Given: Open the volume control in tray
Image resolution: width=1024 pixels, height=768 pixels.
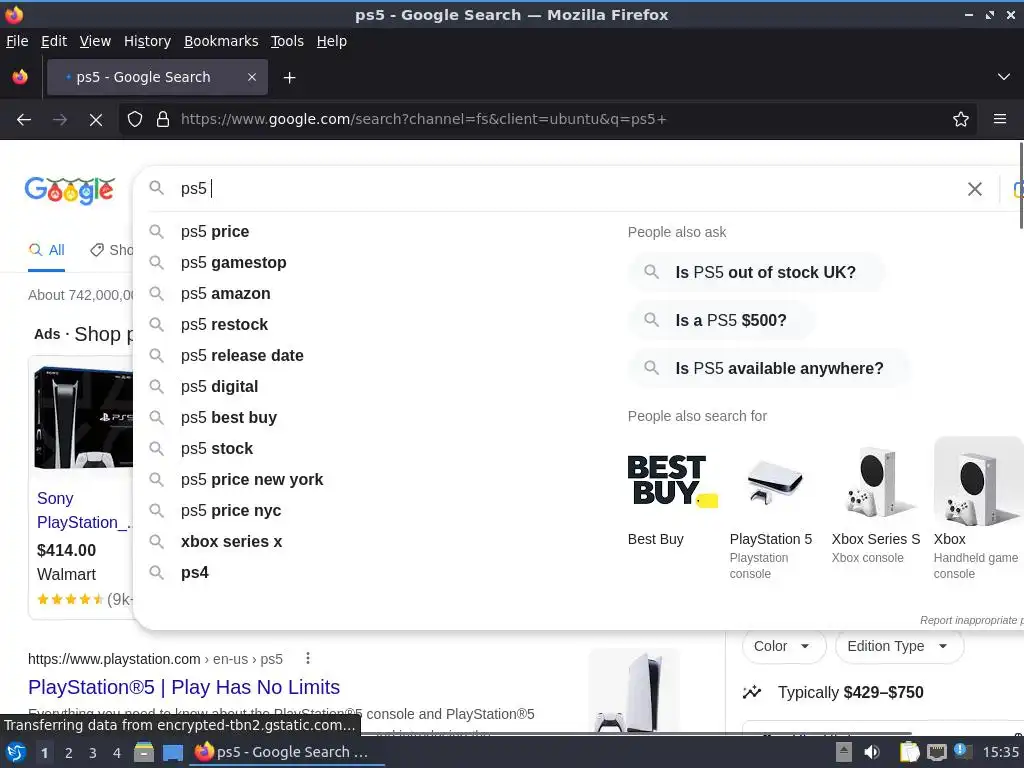Looking at the screenshot, I should (x=872, y=752).
